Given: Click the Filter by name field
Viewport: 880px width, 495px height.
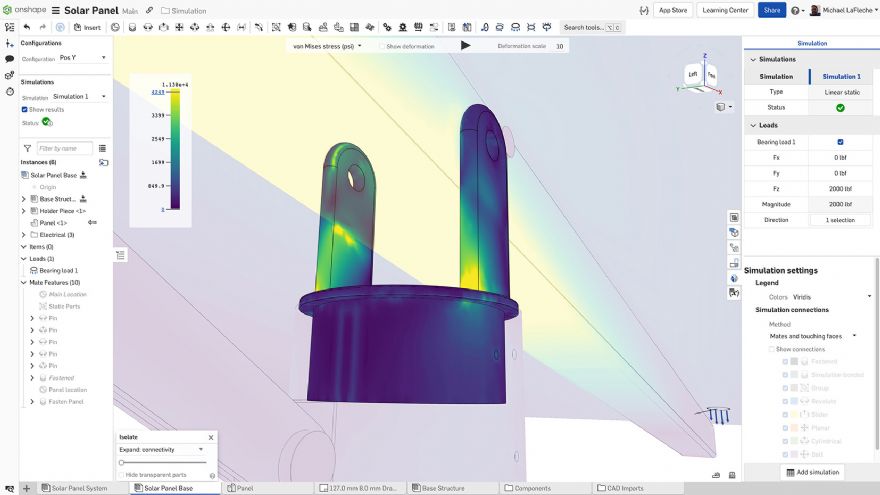Looking at the screenshot, I should point(65,148).
